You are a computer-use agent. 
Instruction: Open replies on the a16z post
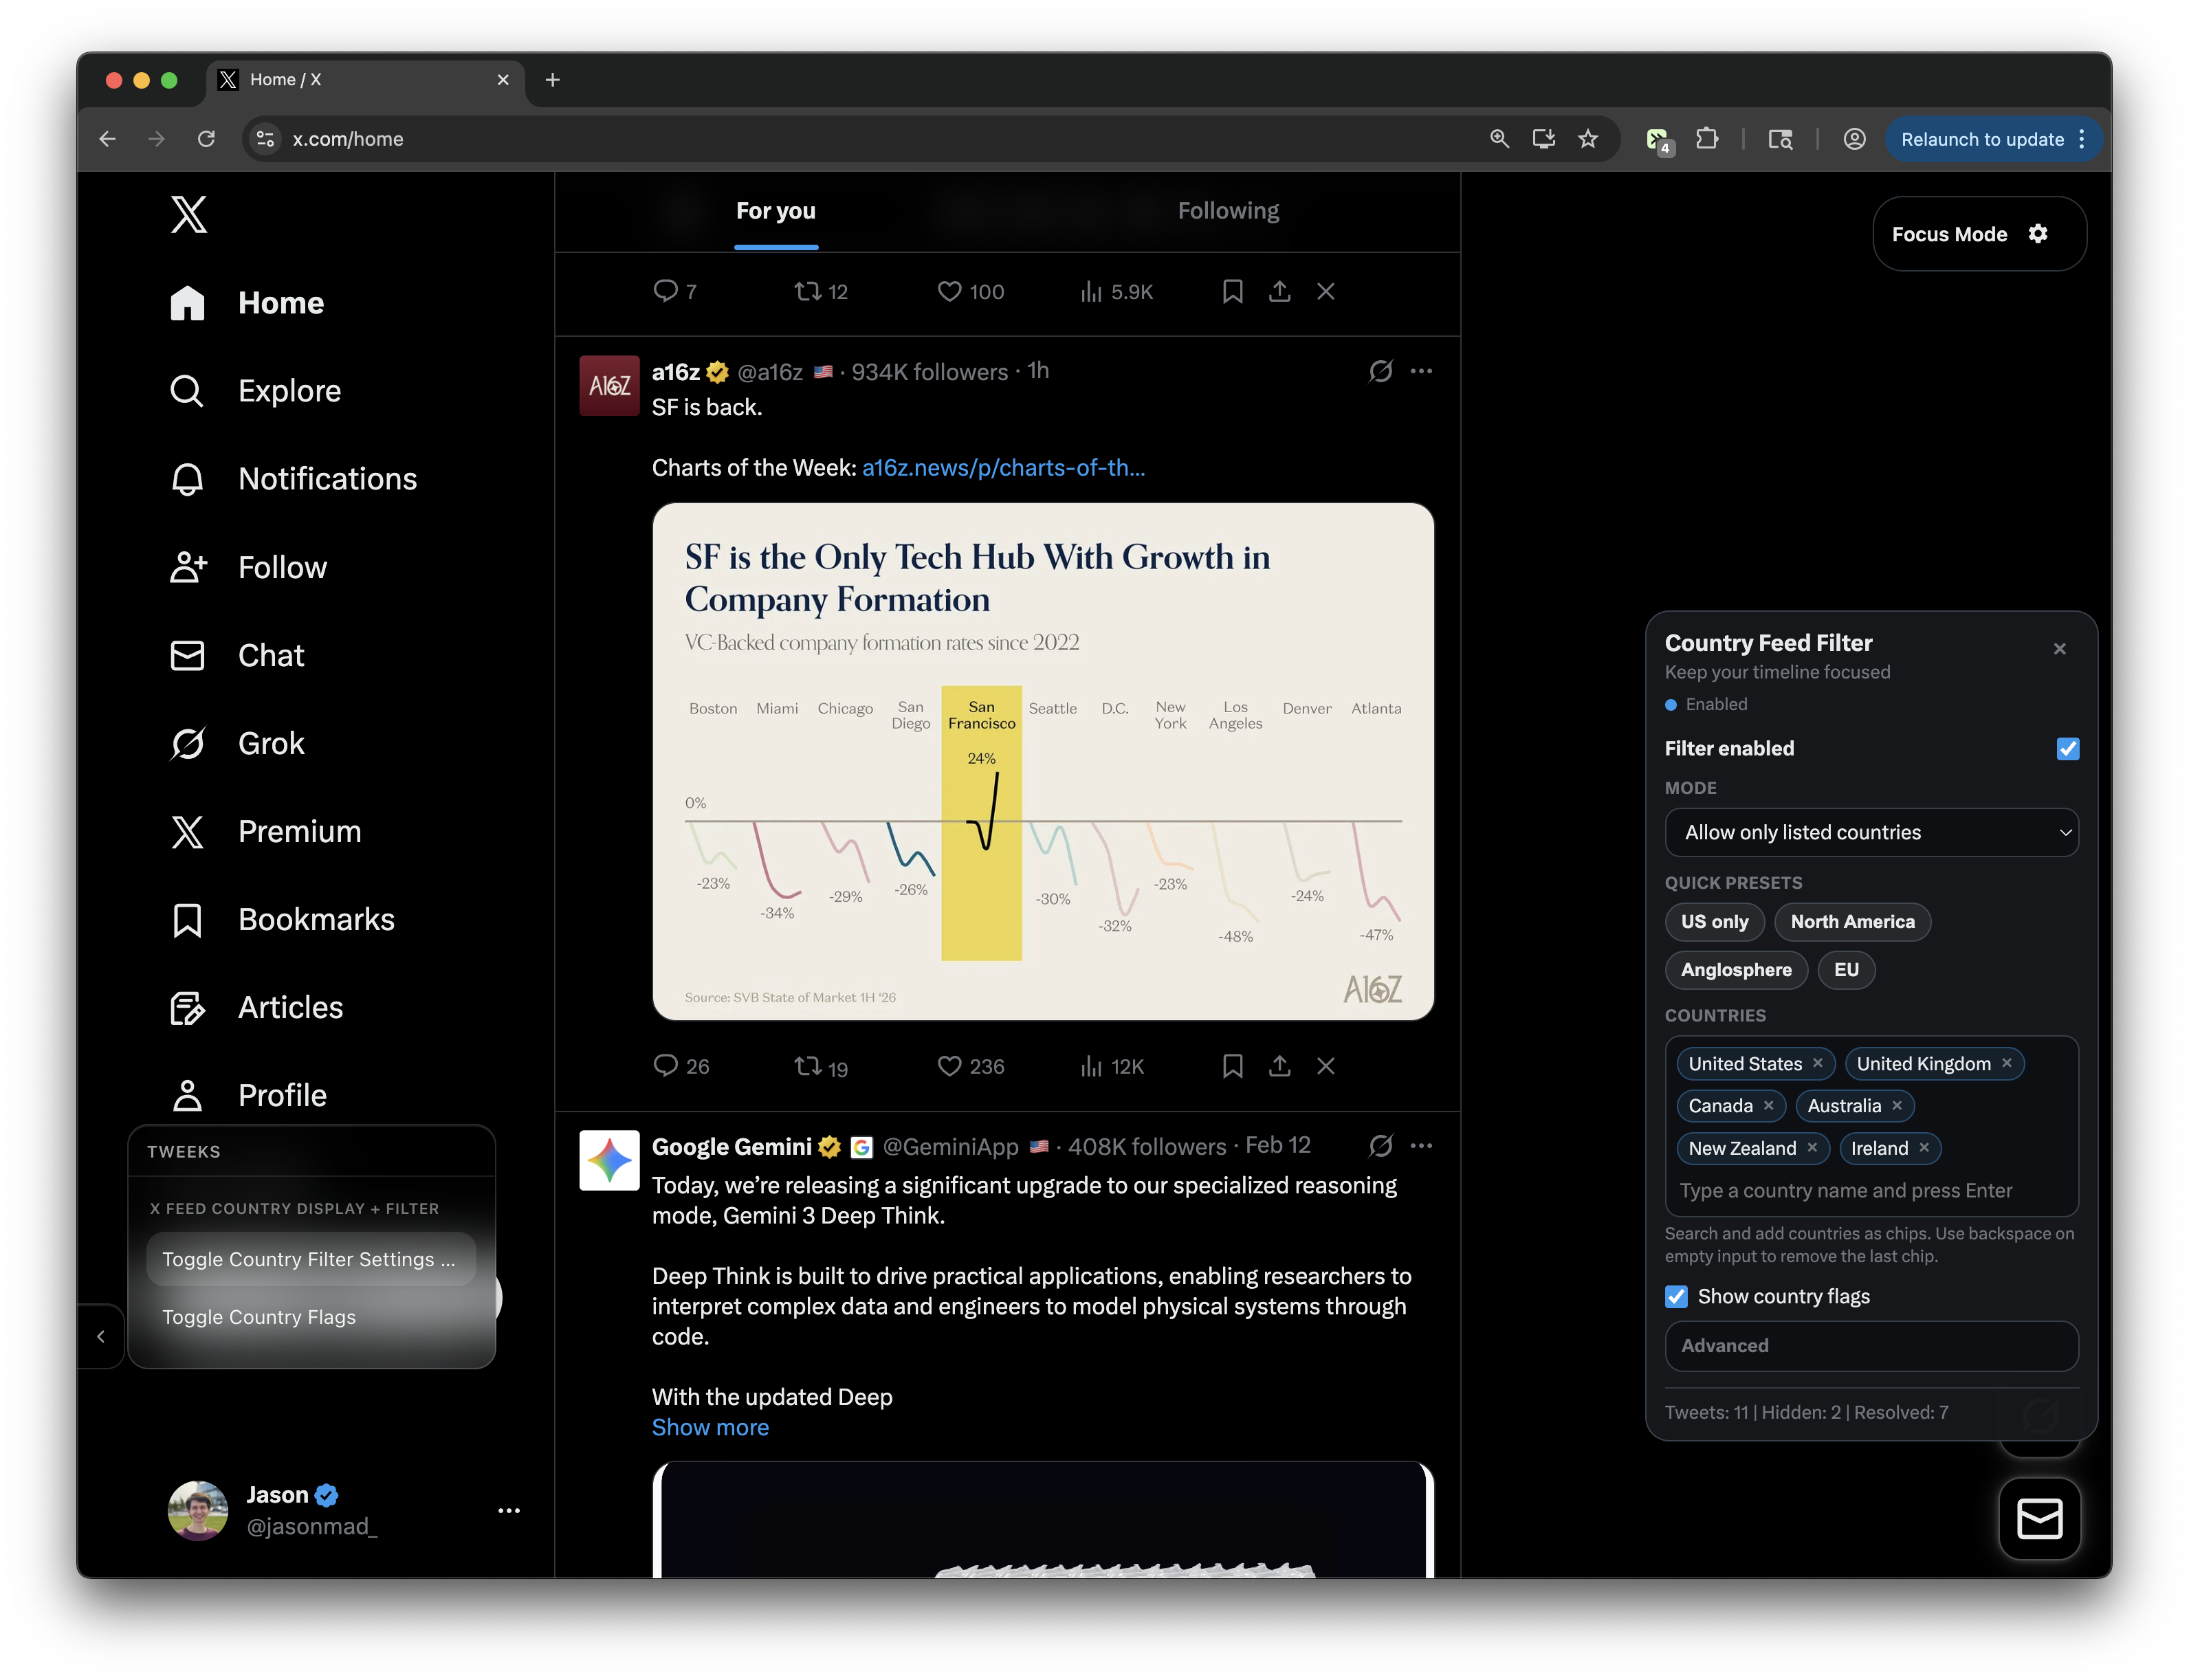pos(665,1066)
